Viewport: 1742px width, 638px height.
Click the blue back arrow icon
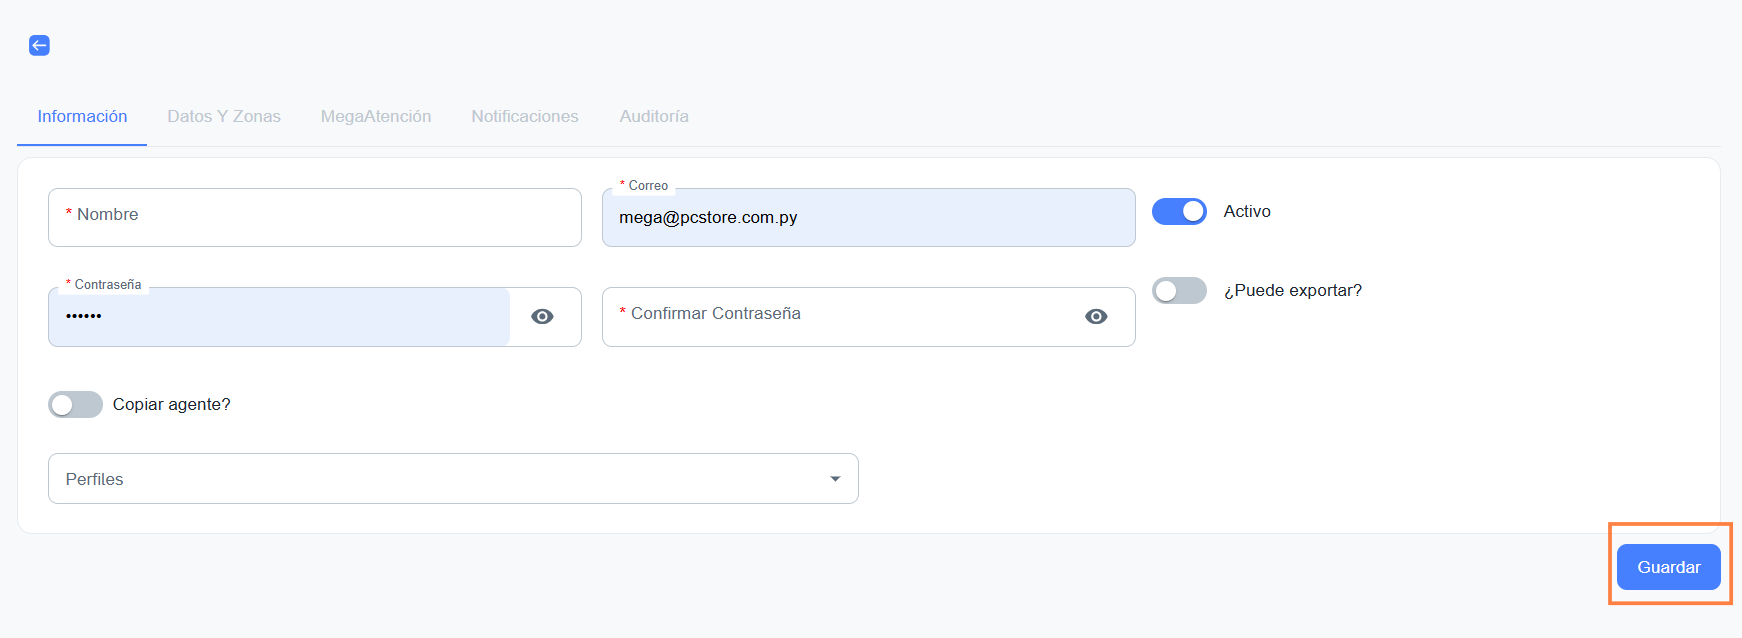pyautogui.click(x=39, y=45)
